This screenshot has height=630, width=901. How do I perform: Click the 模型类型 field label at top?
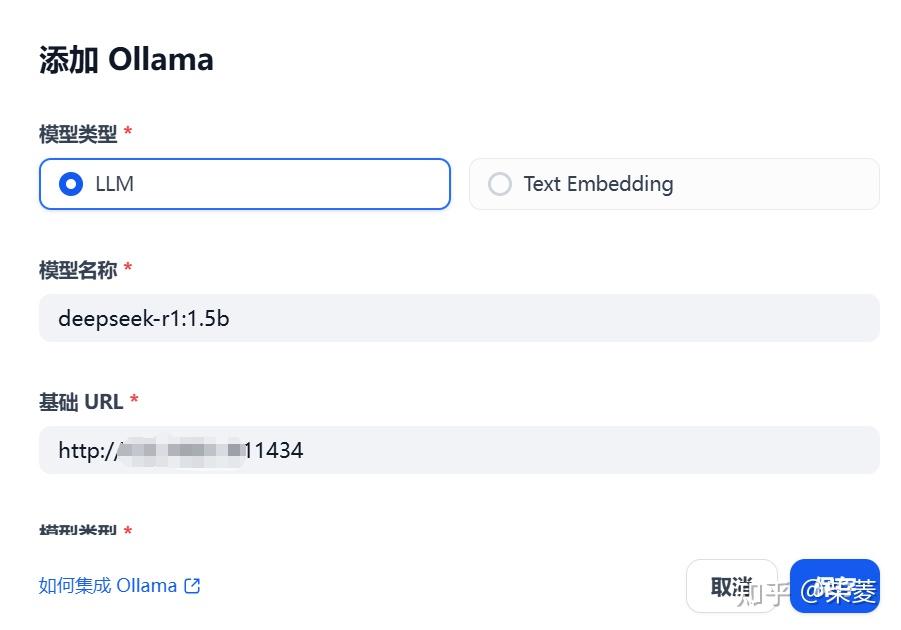pos(78,133)
